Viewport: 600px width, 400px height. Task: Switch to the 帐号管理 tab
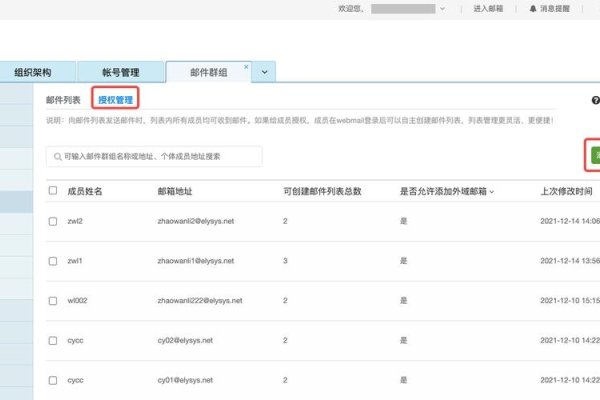click(x=121, y=72)
